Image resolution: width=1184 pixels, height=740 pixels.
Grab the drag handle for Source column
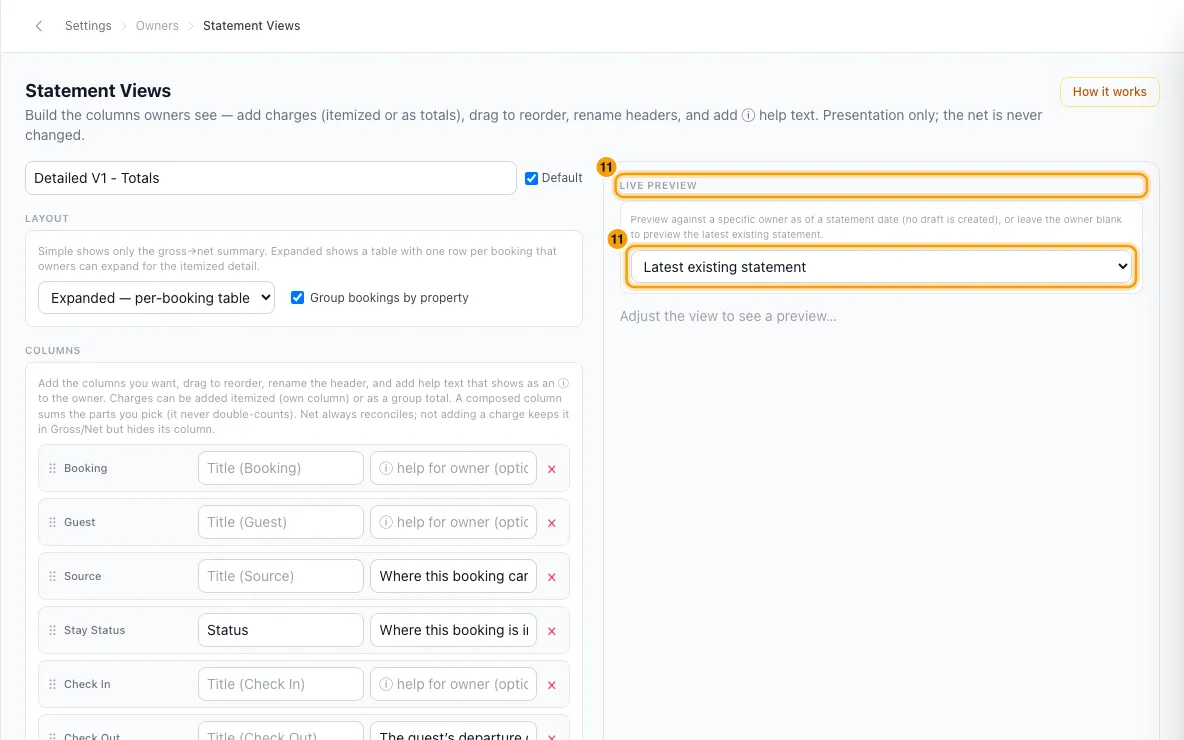point(52,576)
